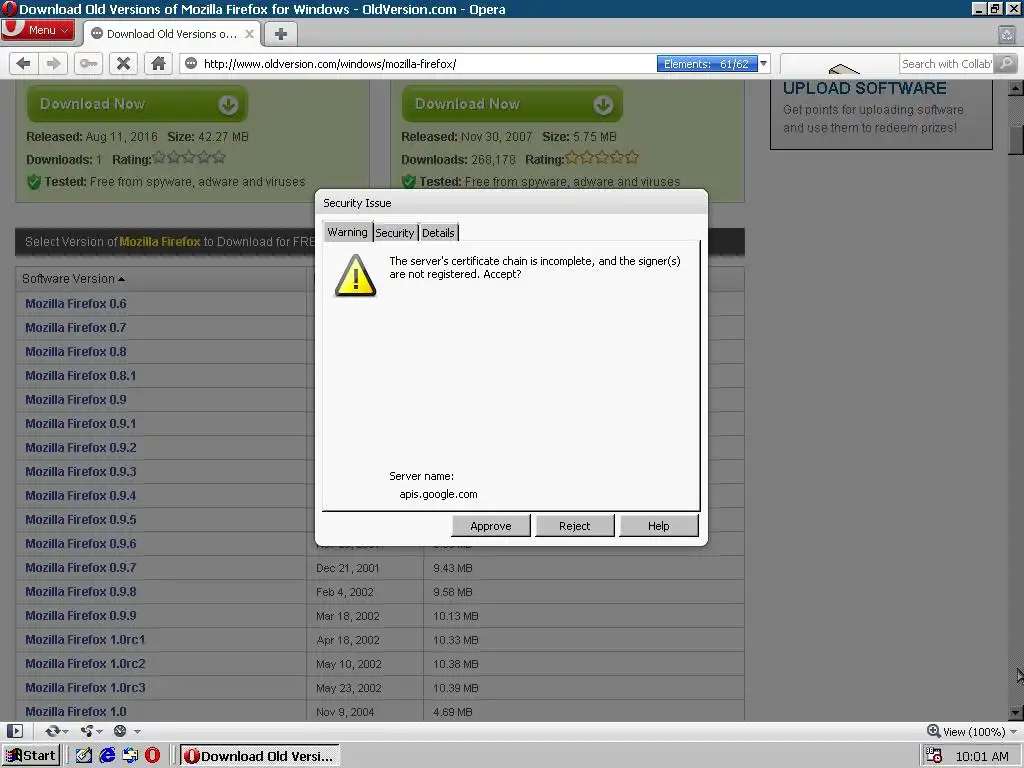Launch the quick launch notepad icon
1024x768 pixels.
tap(84, 756)
